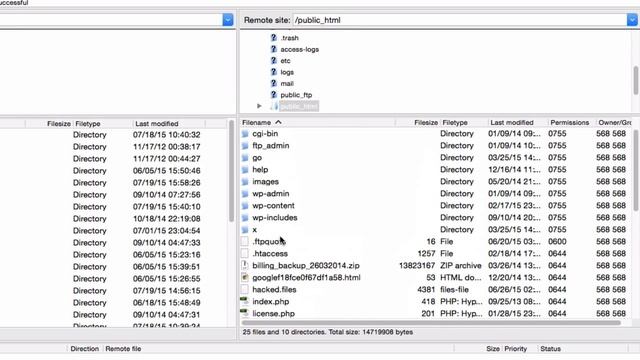
Task: Select local directory modified 06/18/15 15:48:49
Action: [x=113, y=303]
